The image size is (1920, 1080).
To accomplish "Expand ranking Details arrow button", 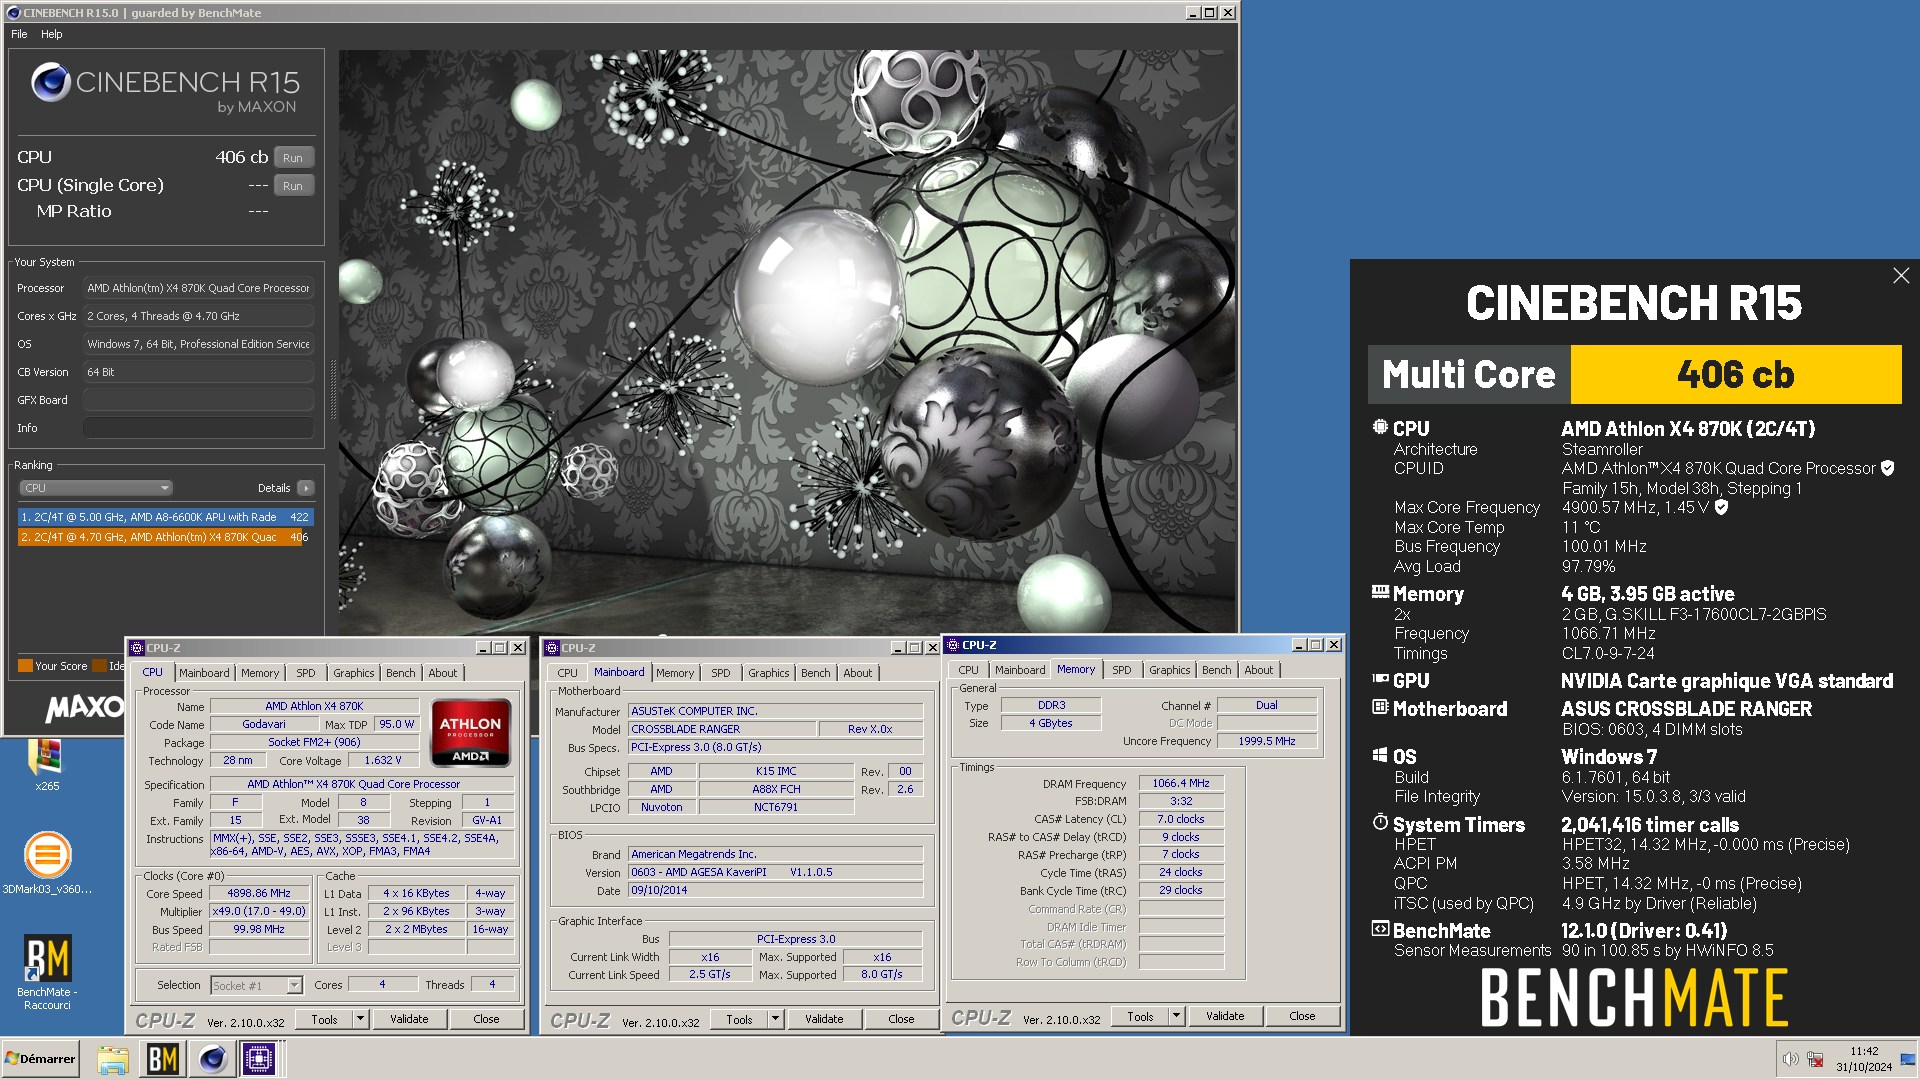I will [x=306, y=488].
